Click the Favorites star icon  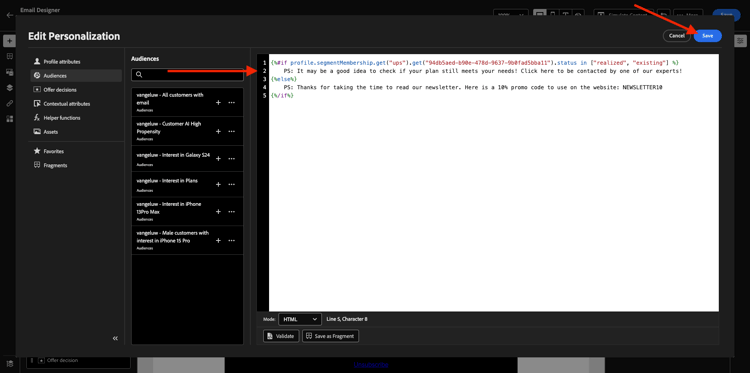pyautogui.click(x=37, y=151)
